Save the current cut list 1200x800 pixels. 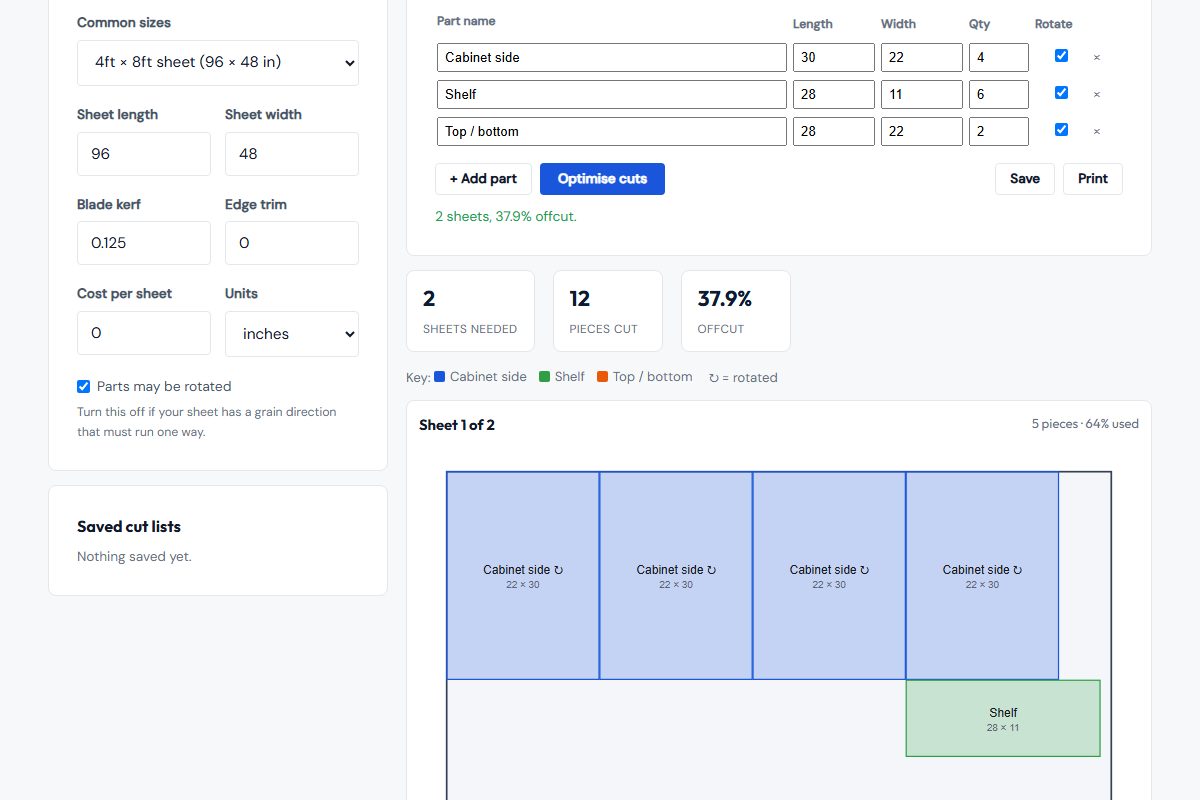pos(1025,179)
